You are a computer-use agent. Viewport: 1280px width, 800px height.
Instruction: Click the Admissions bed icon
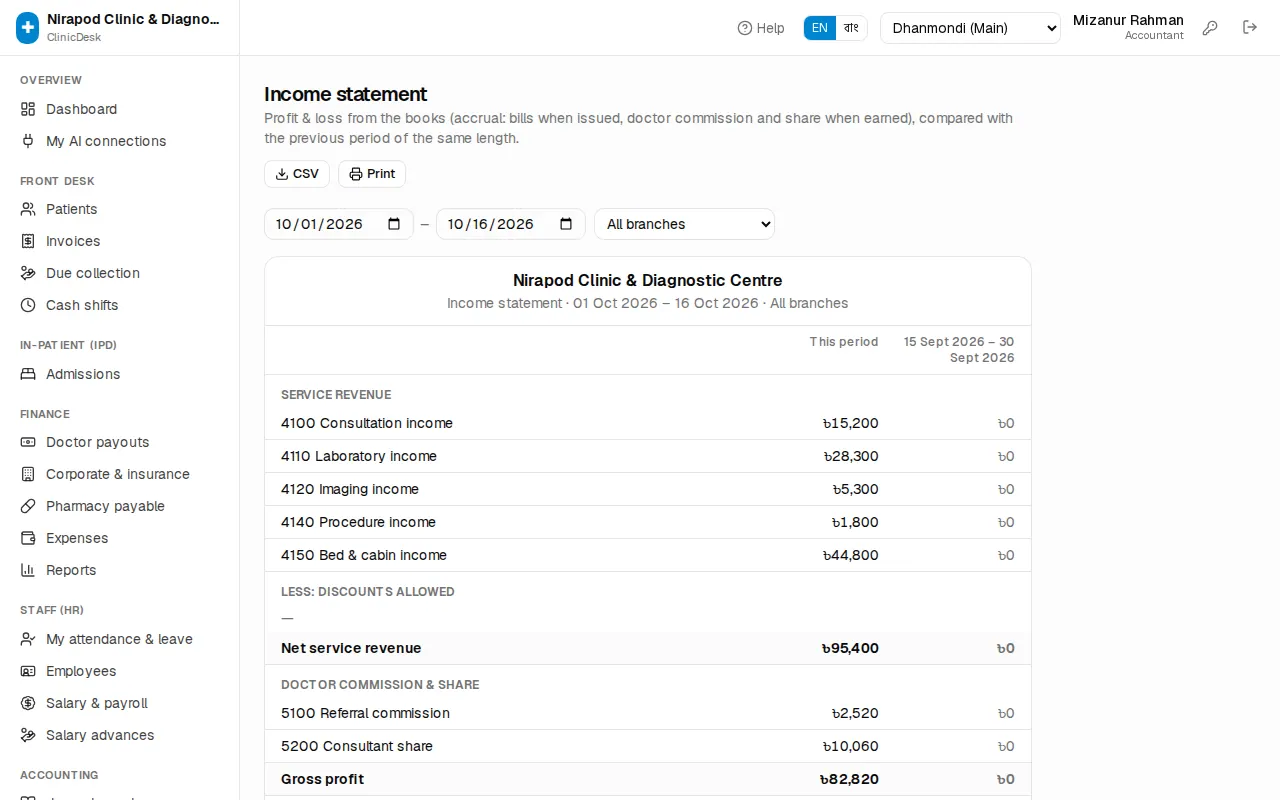28,374
